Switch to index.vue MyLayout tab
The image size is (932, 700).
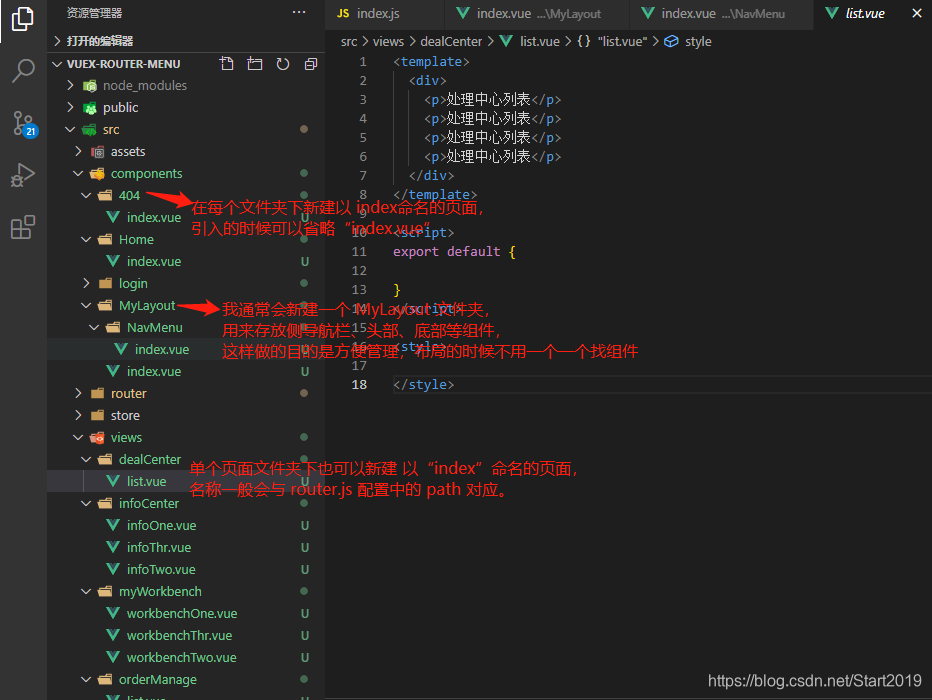[536, 14]
